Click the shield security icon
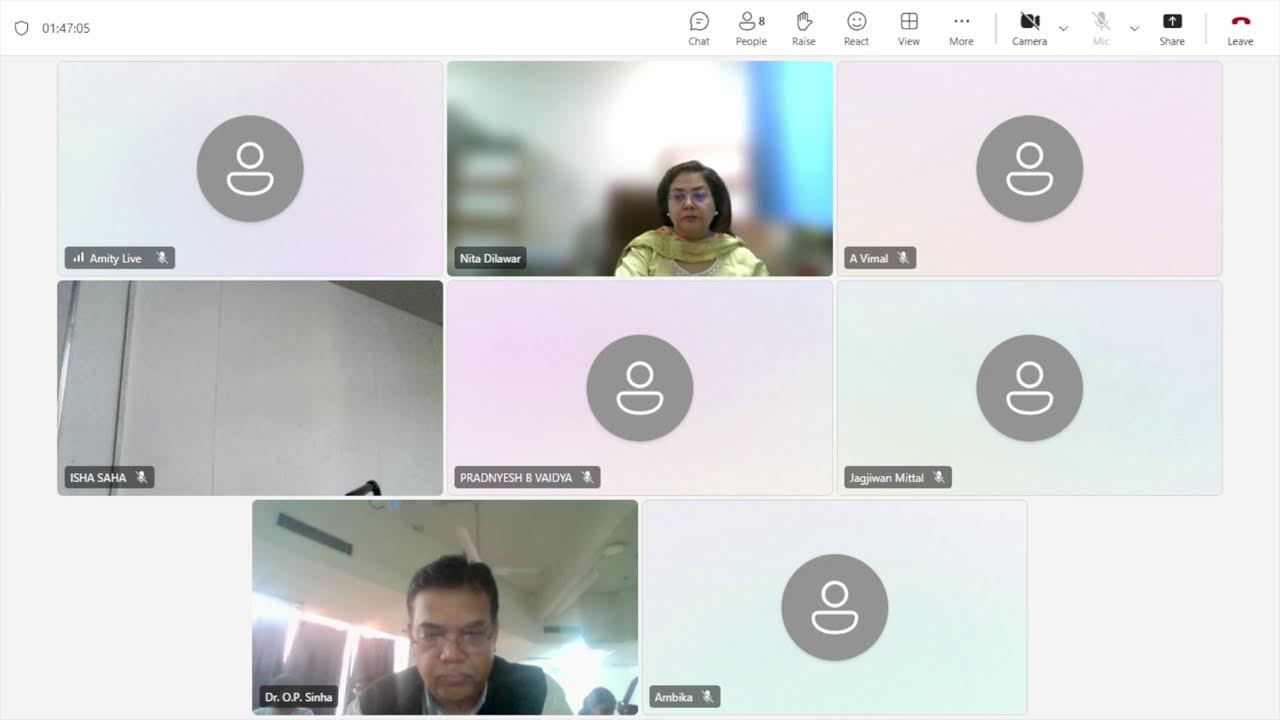The height and width of the screenshot is (720, 1280). click(x=21, y=28)
